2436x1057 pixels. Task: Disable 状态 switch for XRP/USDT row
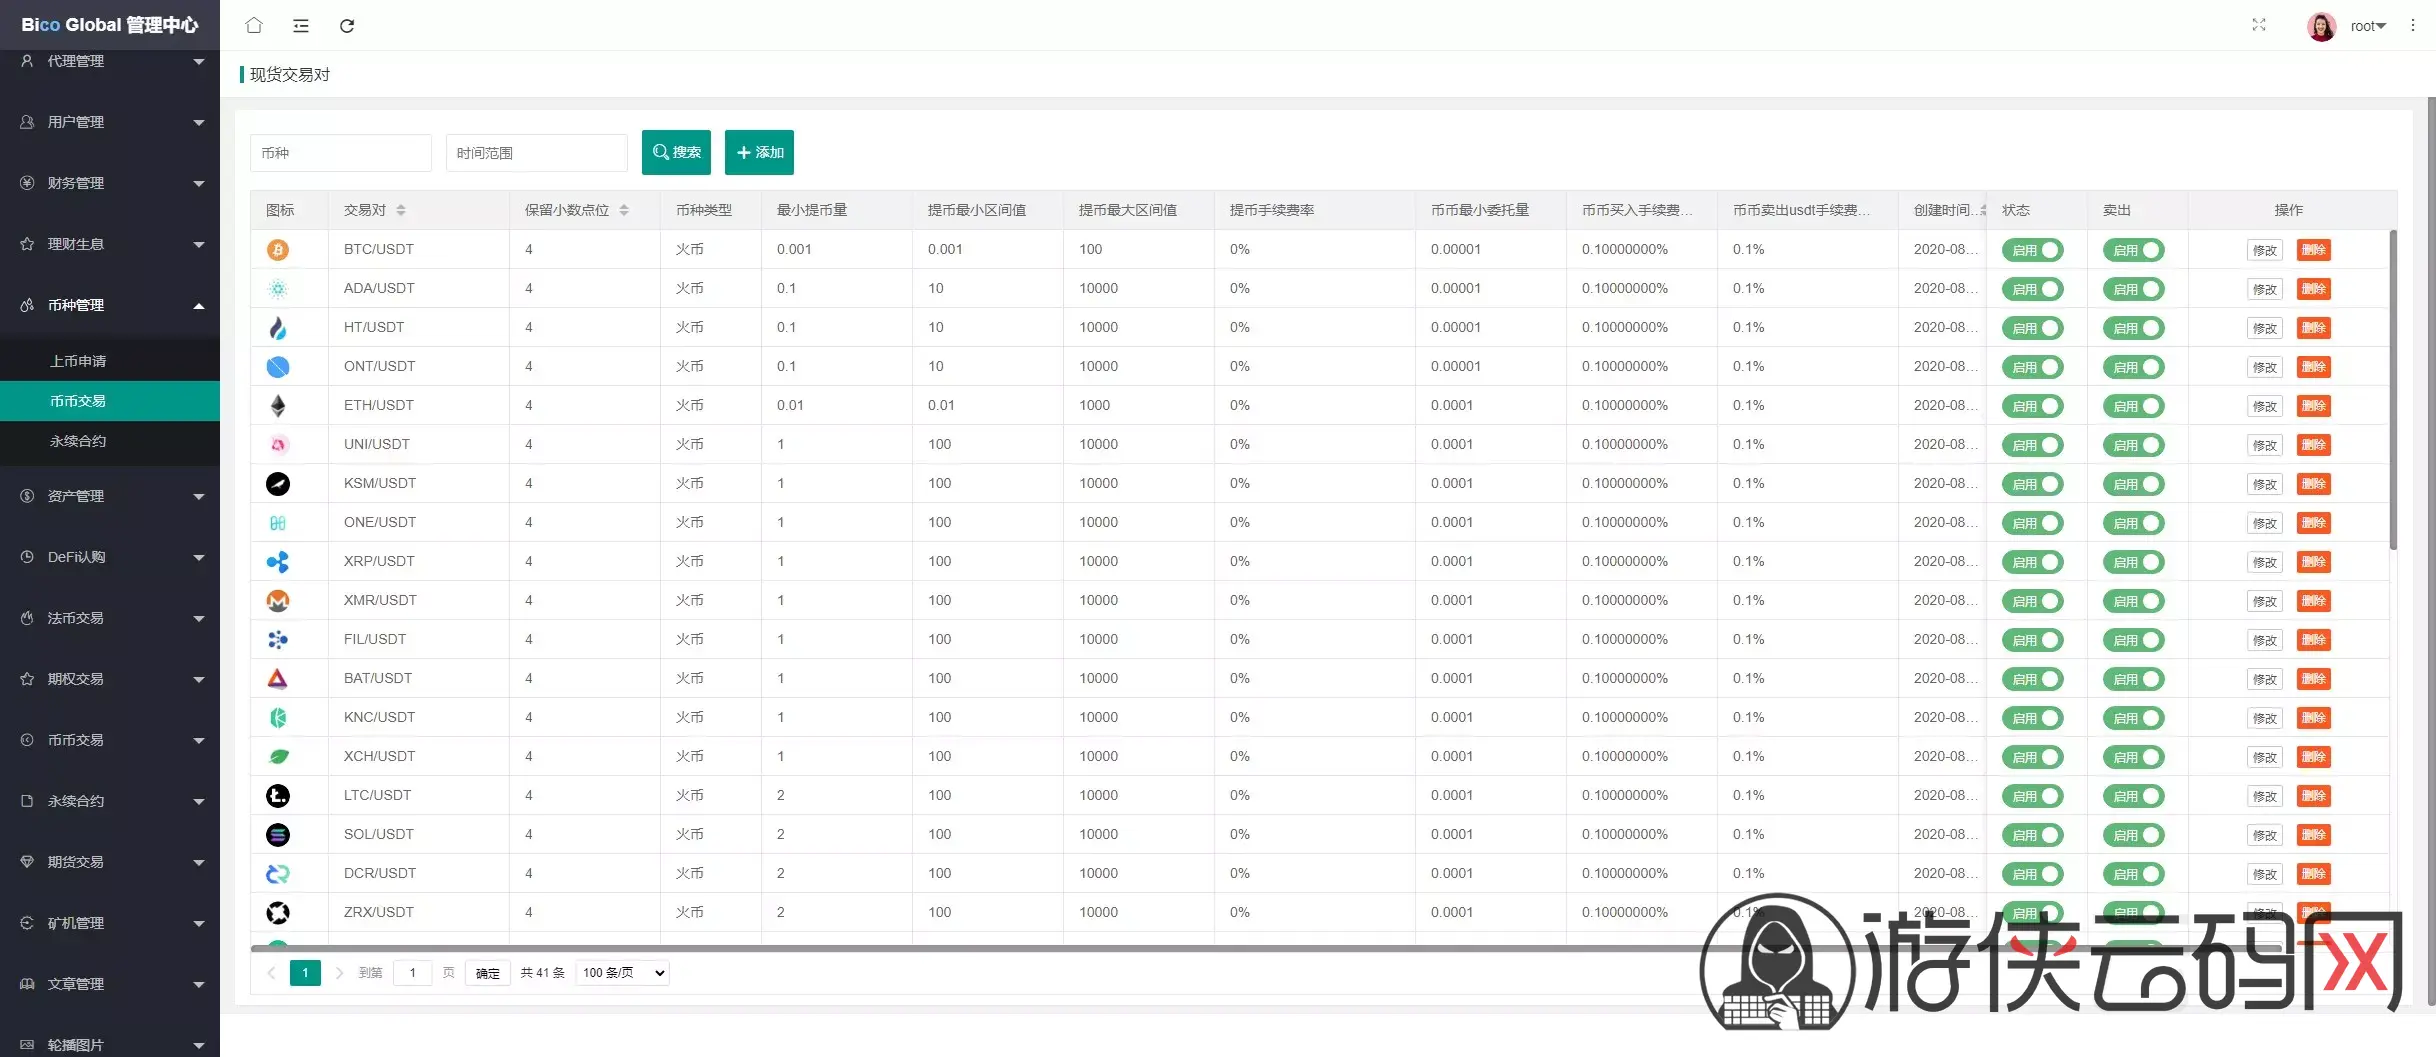(x=2032, y=562)
